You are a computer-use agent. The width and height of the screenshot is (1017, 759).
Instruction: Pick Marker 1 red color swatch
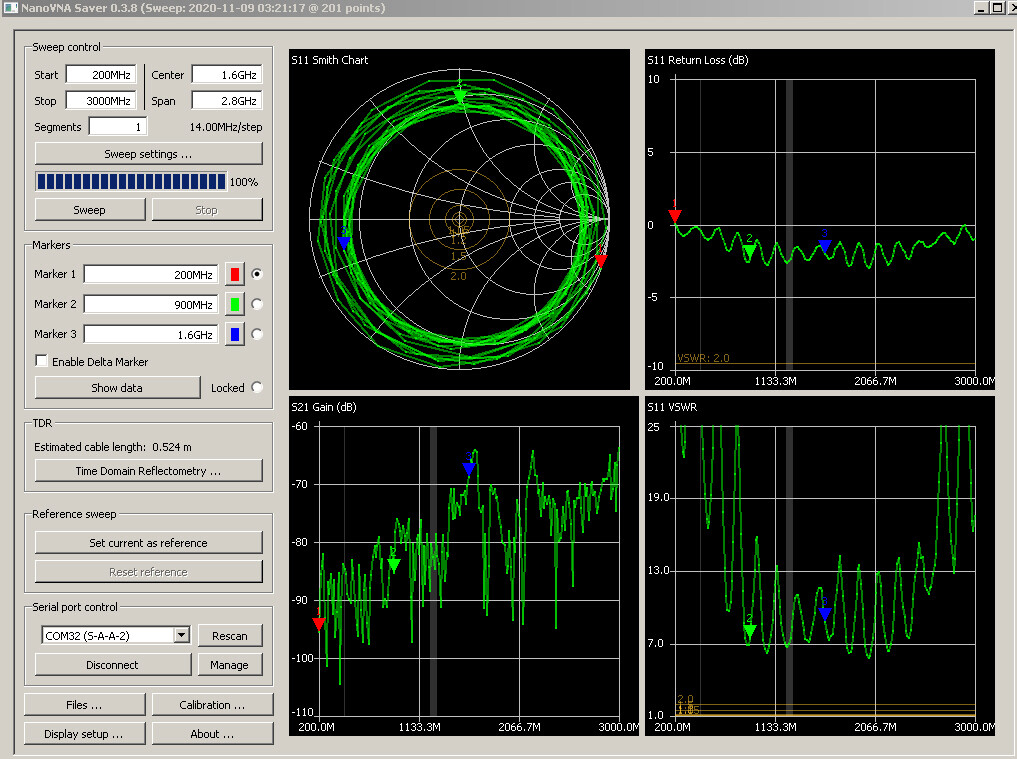[x=235, y=274]
